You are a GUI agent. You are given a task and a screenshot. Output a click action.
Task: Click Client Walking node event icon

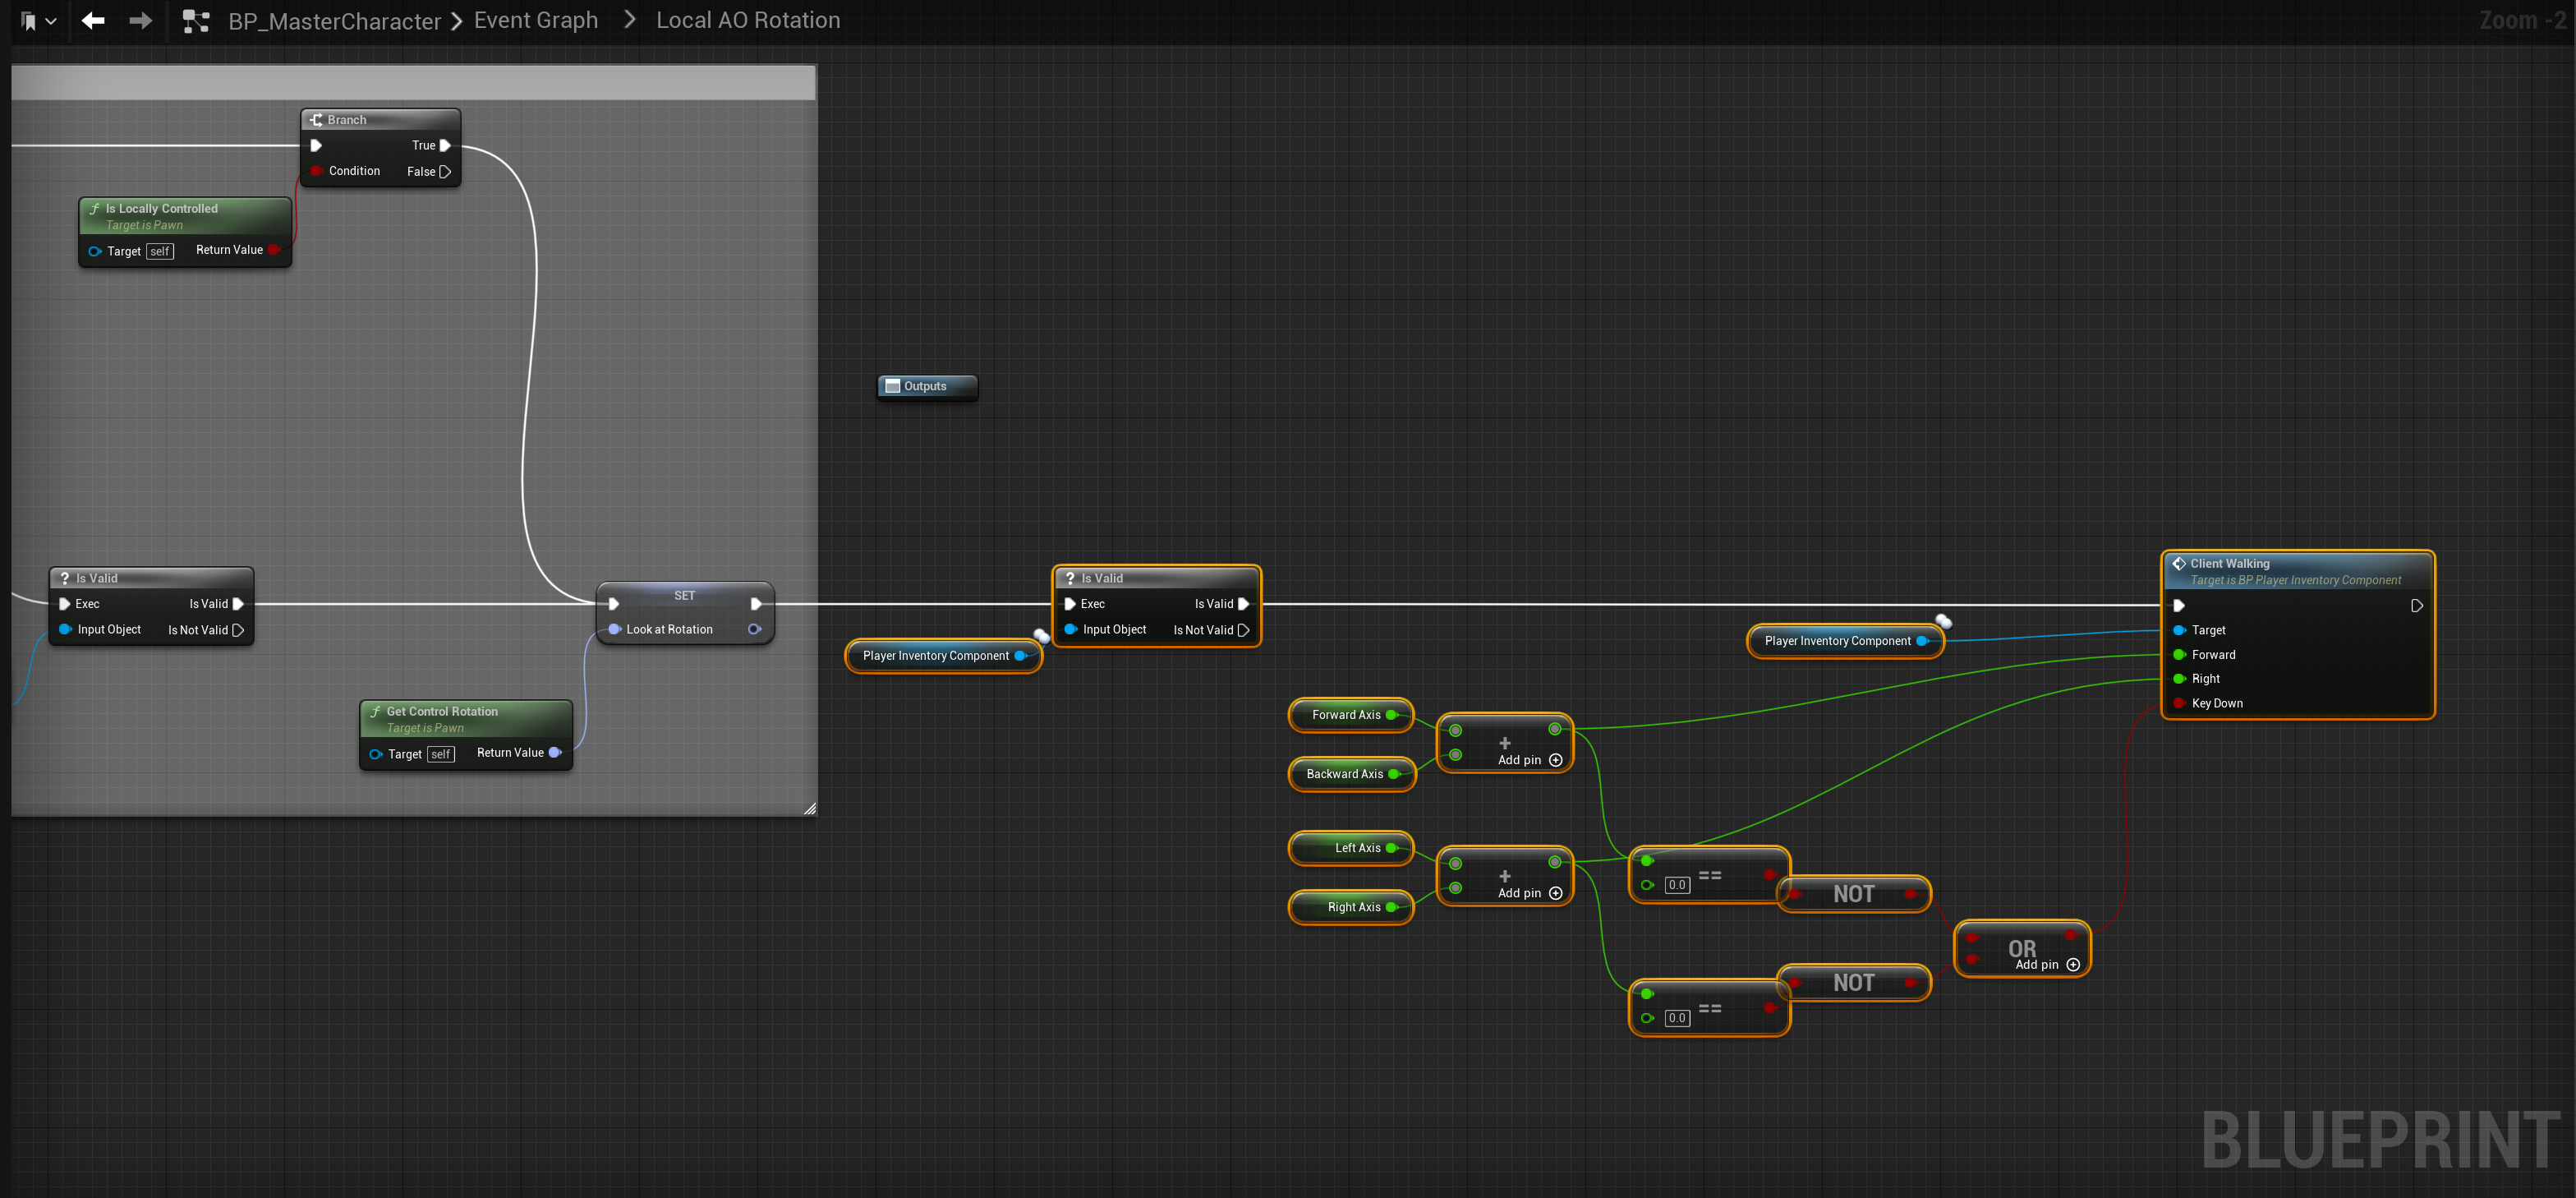click(x=2178, y=564)
